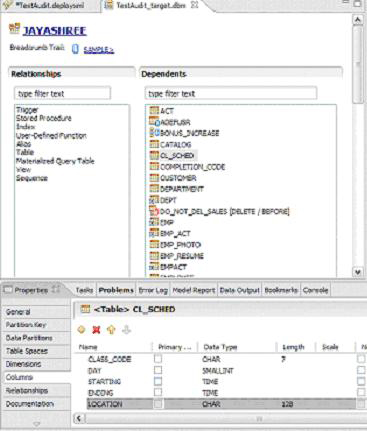Click the CUSTOMER table icon
Image resolution: width=367 pixels, height=431 pixels.
pyautogui.click(x=154, y=178)
